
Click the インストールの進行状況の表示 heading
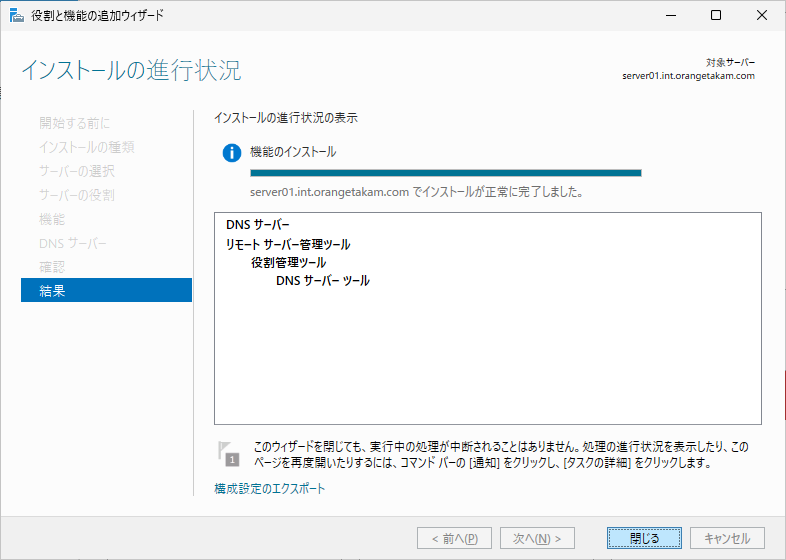[286, 118]
